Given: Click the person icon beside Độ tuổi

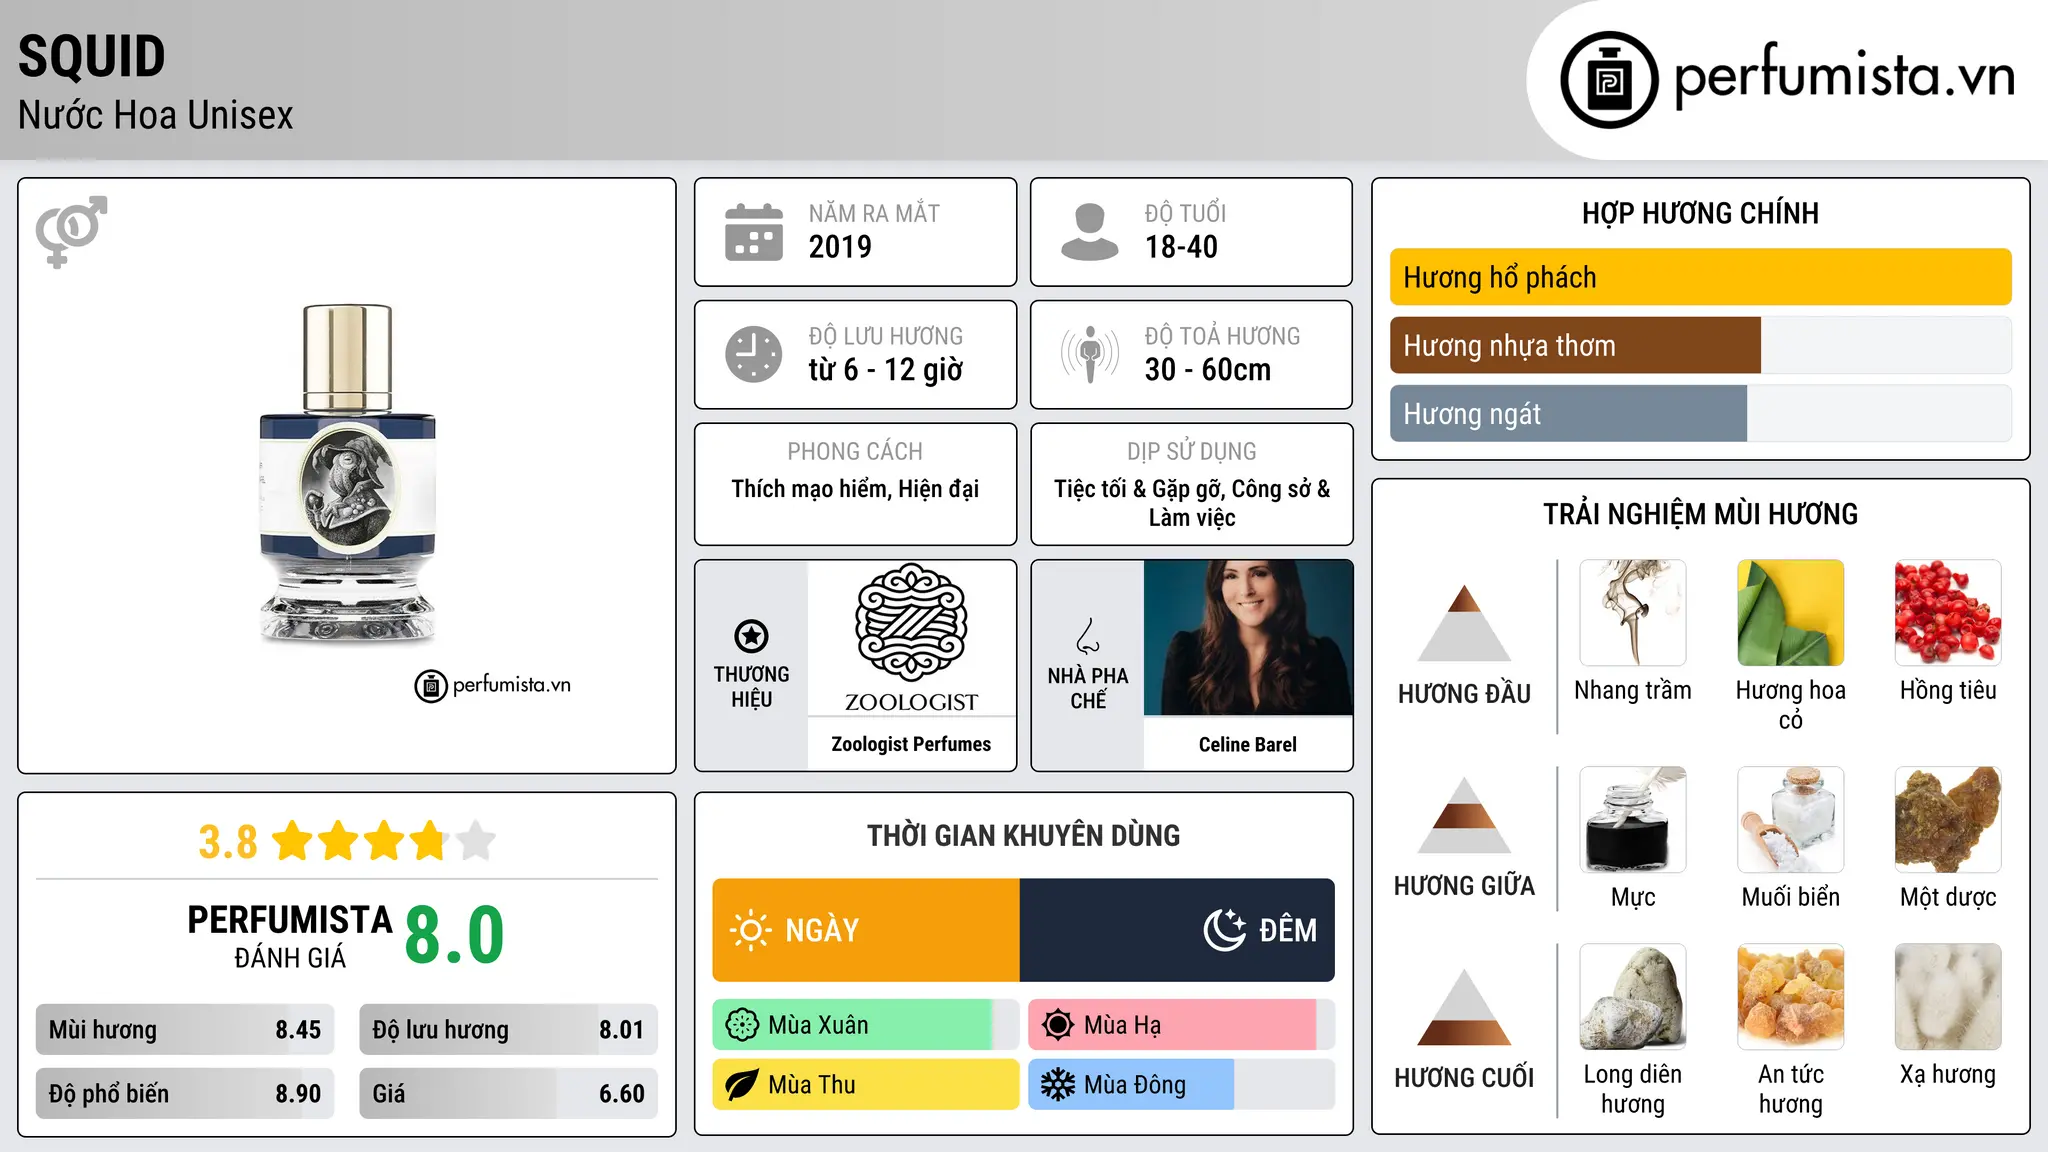Looking at the screenshot, I should pyautogui.click(x=1090, y=232).
